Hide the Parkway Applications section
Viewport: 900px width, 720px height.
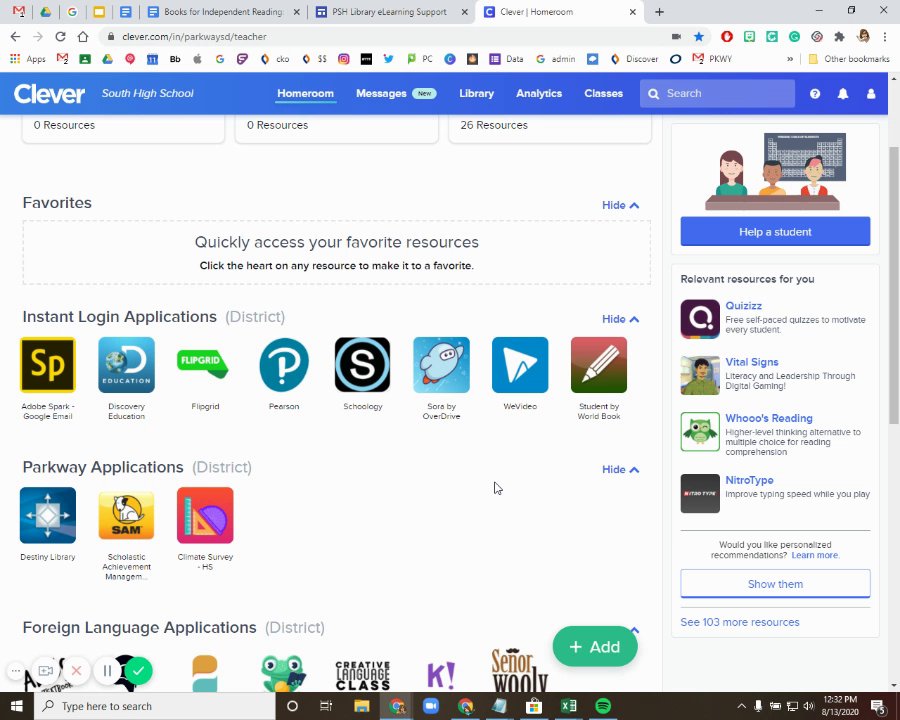coord(620,469)
